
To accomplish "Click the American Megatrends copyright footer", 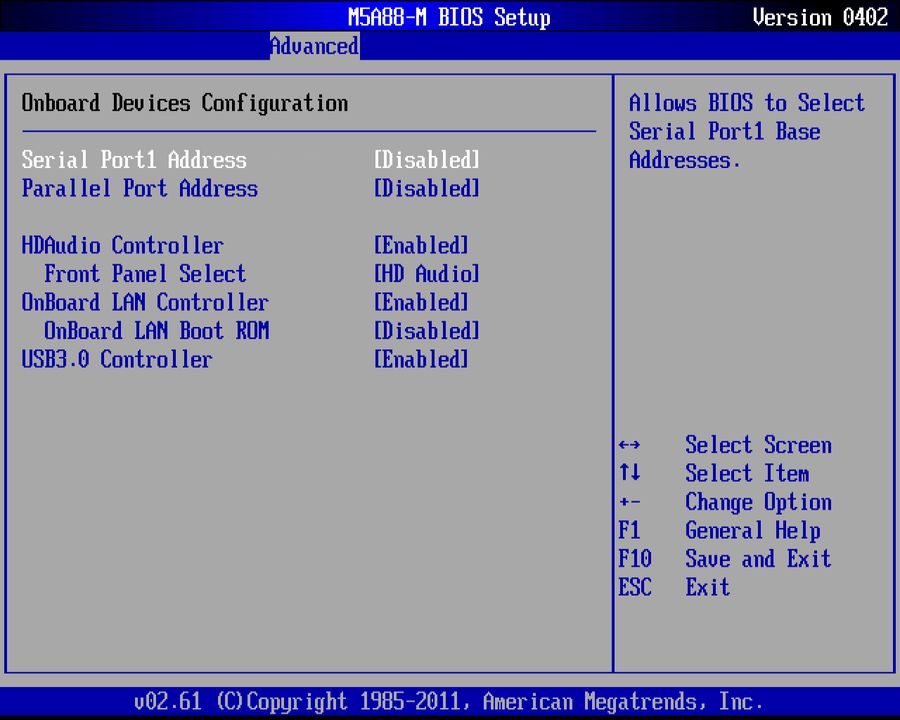I will pos(449,702).
